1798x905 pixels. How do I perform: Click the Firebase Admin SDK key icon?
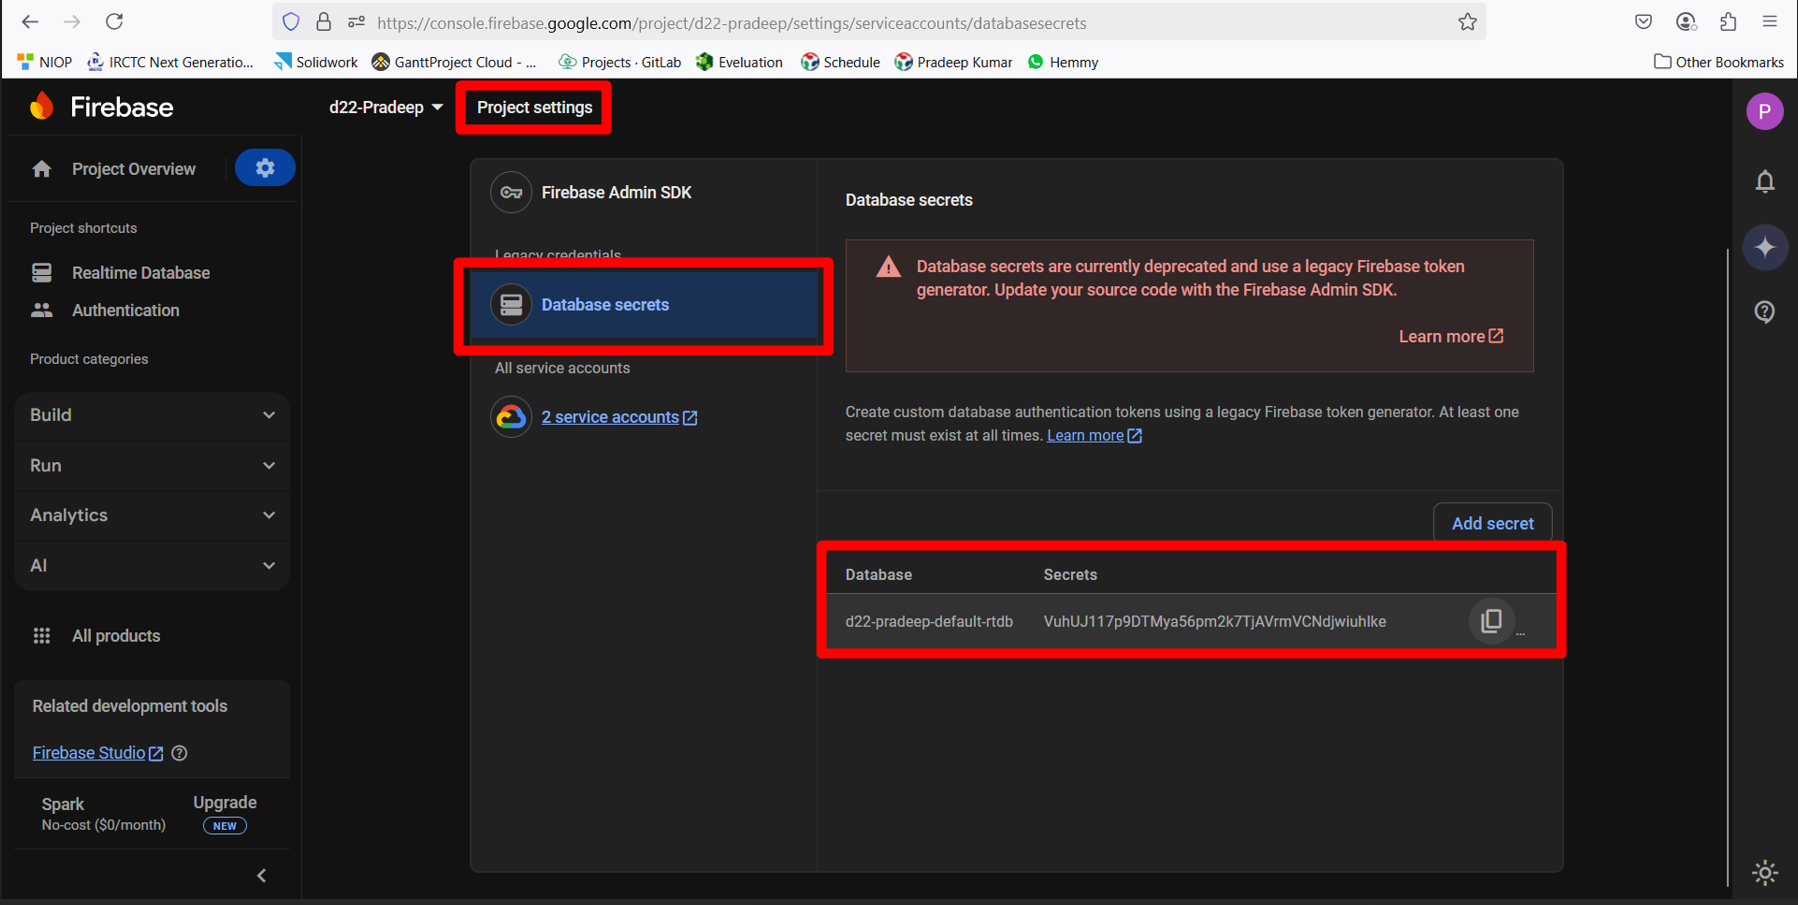pos(511,192)
